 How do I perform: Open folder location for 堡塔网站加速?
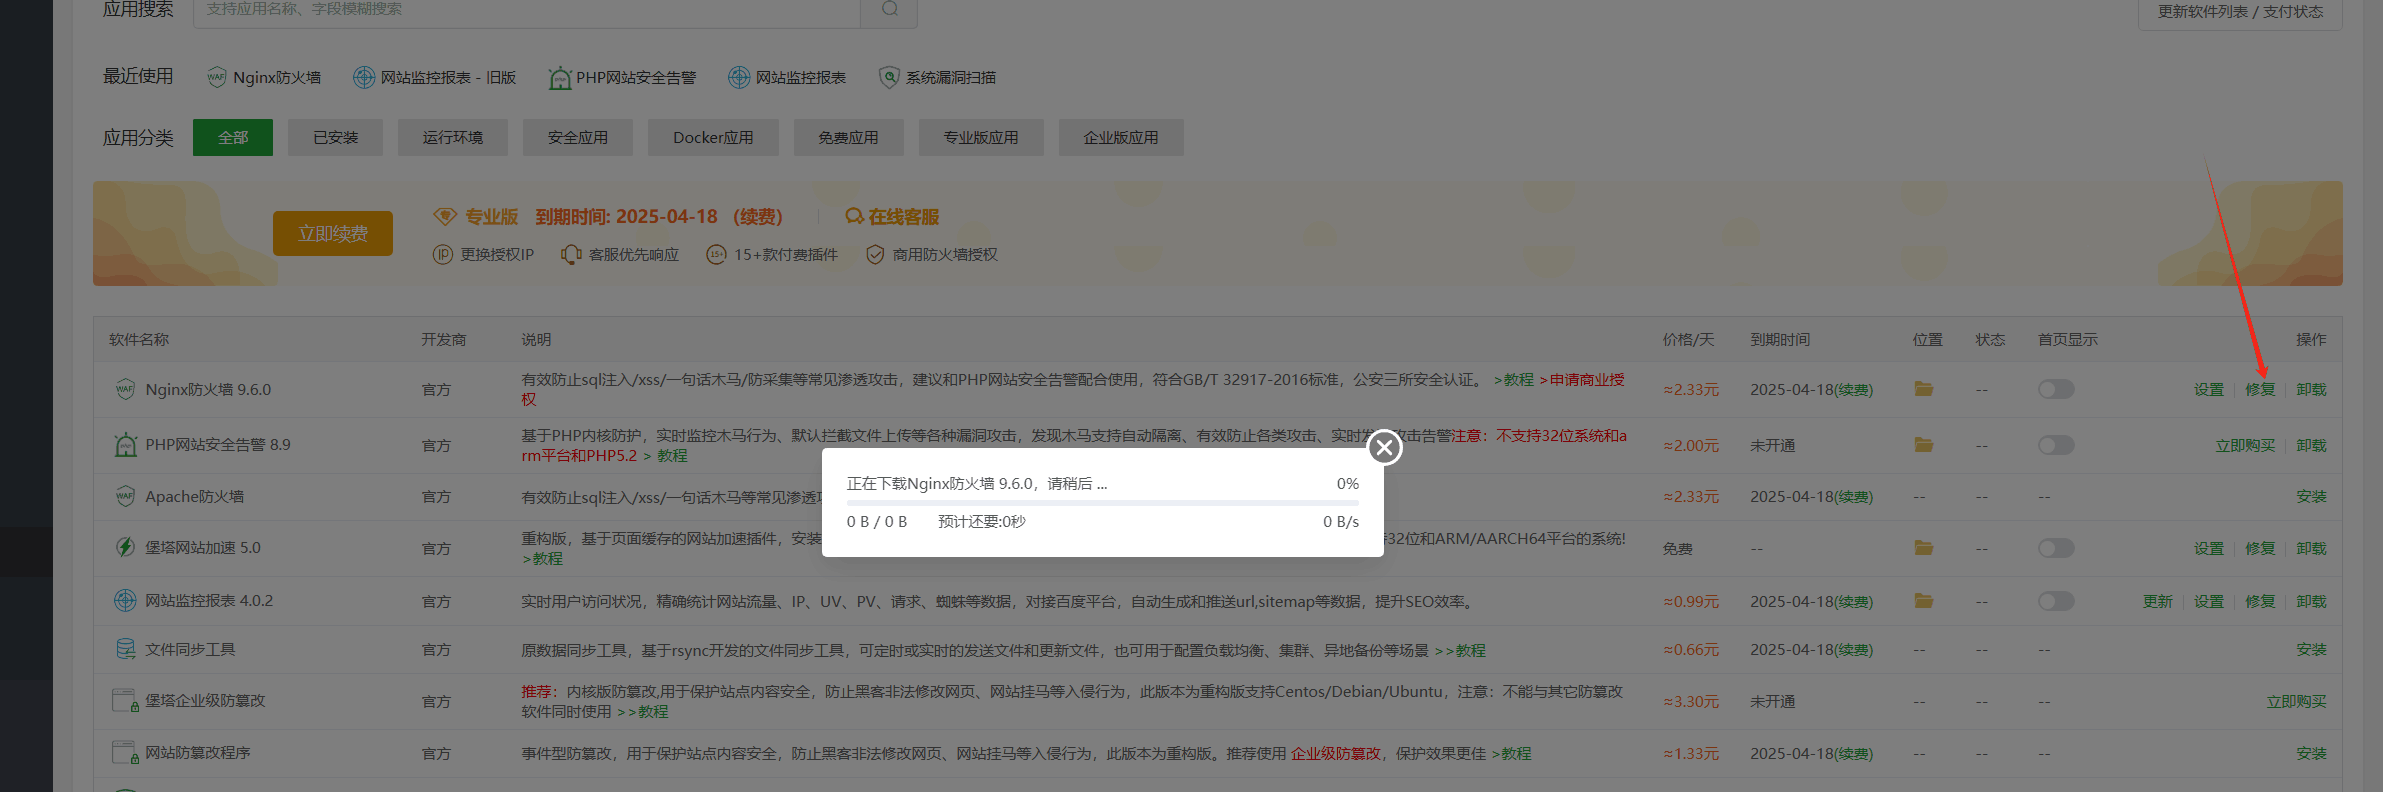(x=1924, y=547)
